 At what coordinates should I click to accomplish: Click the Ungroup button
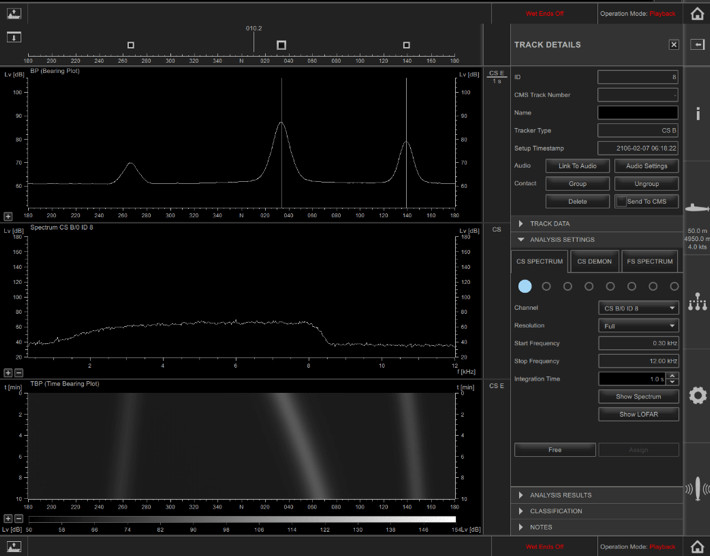646,183
